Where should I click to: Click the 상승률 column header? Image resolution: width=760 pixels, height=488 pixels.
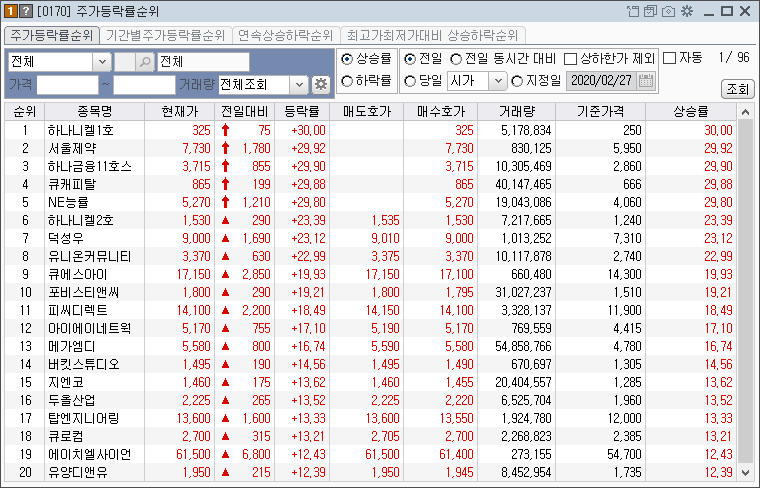pyautogui.click(x=691, y=111)
